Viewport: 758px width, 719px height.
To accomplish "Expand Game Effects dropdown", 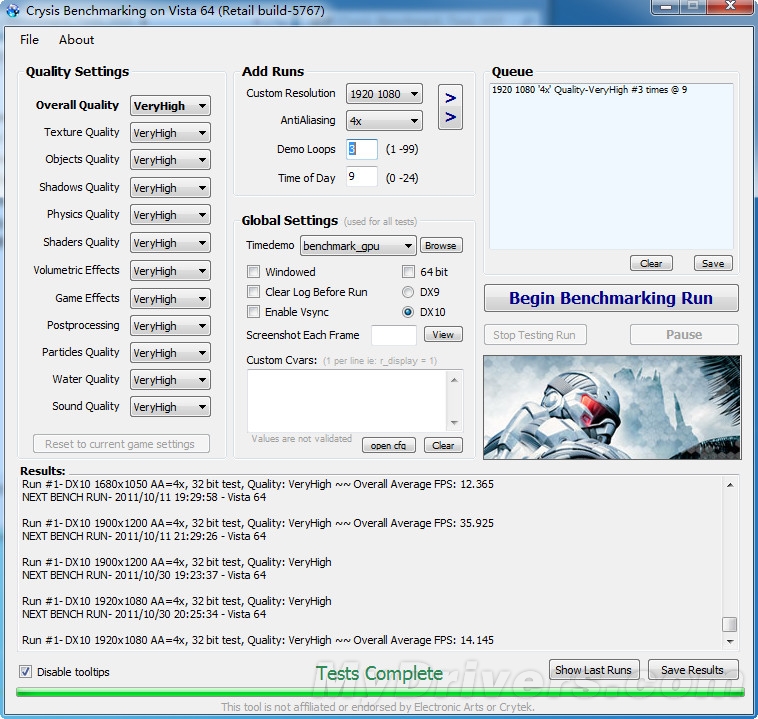I will point(170,299).
